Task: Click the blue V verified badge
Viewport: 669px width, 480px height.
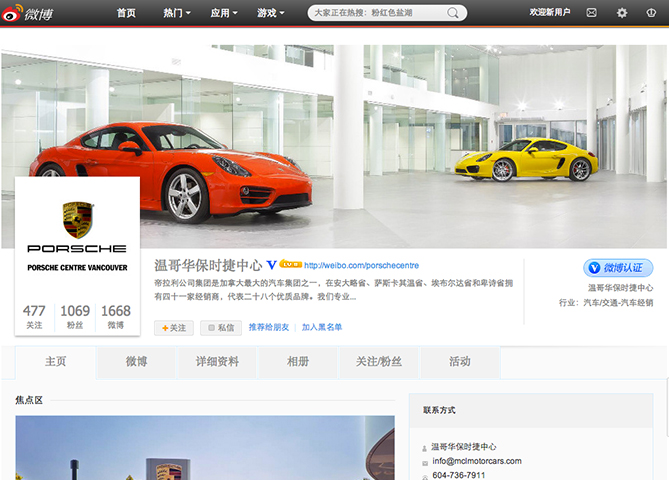Action: tap(271, 265)
